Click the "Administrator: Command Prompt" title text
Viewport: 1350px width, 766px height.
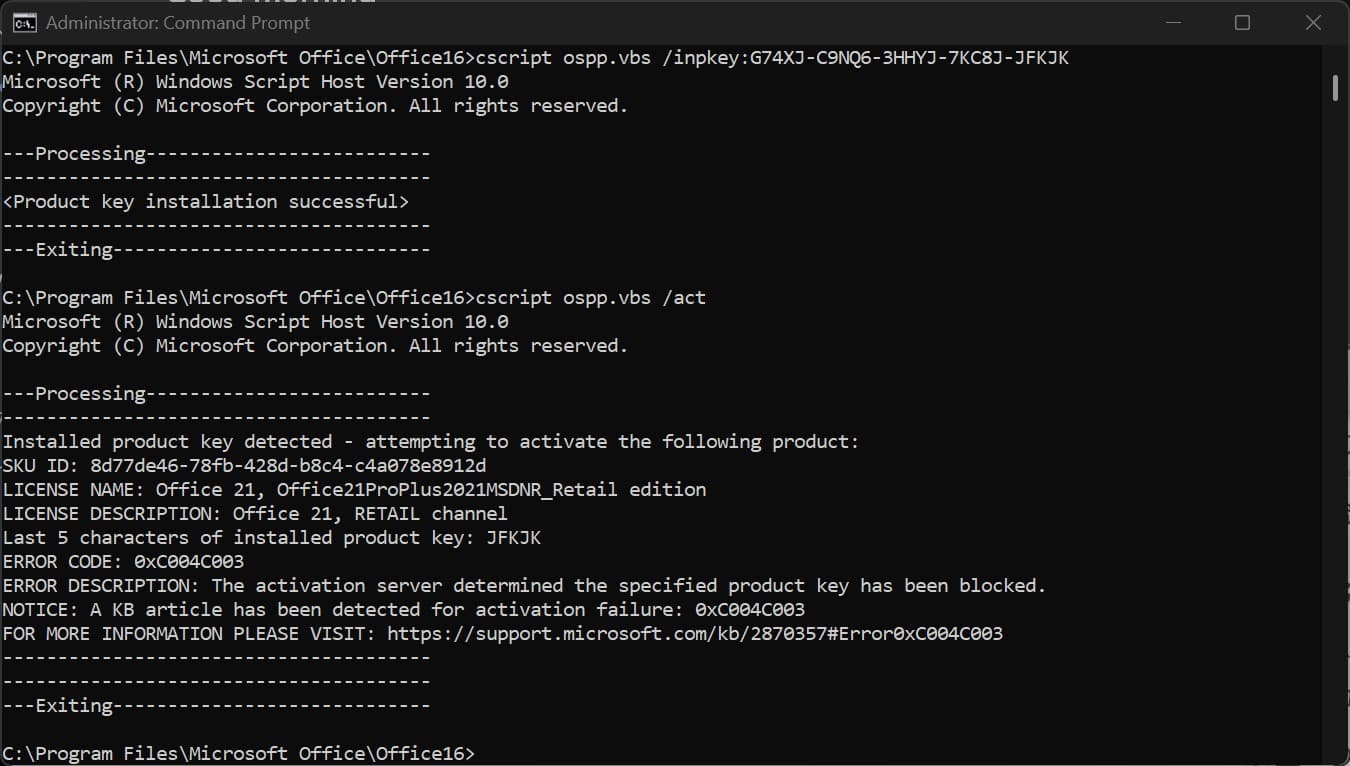pos(178,22)
